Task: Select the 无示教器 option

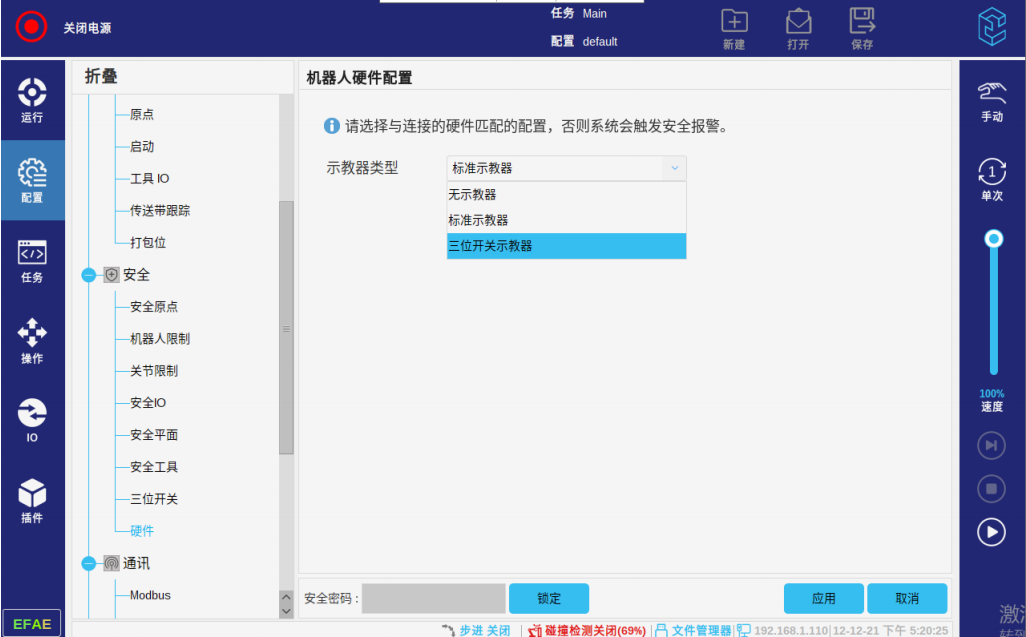Action: pos(566,195)
